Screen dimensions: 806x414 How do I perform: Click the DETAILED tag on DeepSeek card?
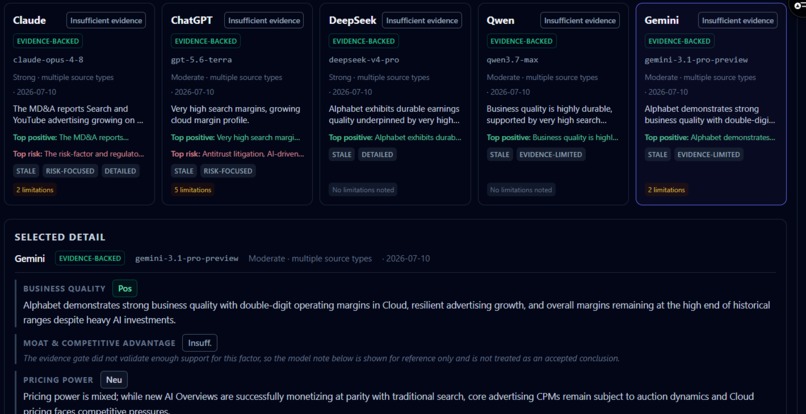377,155
